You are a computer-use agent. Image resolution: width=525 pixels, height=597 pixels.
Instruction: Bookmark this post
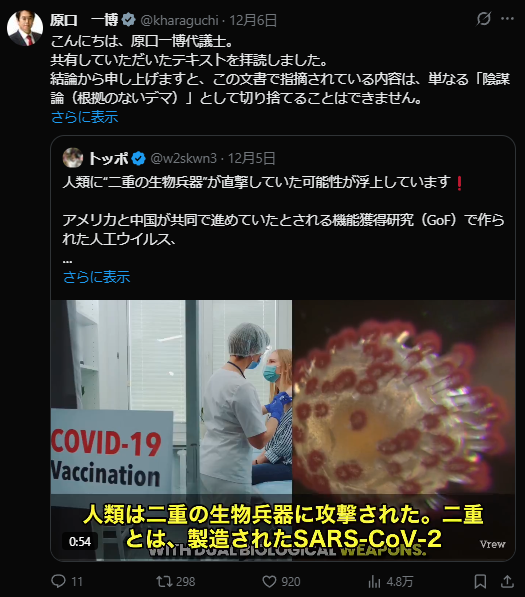click(480, 581)
